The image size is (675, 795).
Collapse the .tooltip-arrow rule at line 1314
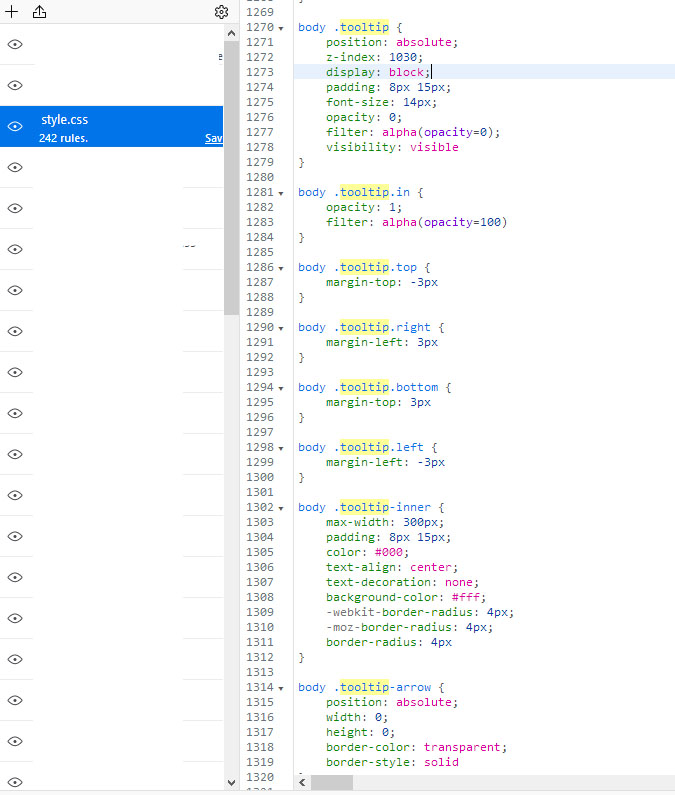coord(281,688)
